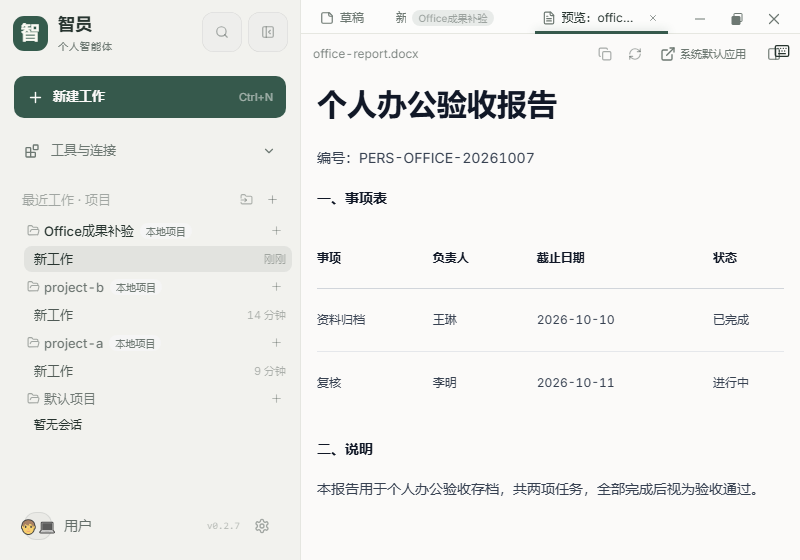This screenshot has height=560, width=800.
Task: Expand the 工具与连接 section
Action: [x=269, y=150]
